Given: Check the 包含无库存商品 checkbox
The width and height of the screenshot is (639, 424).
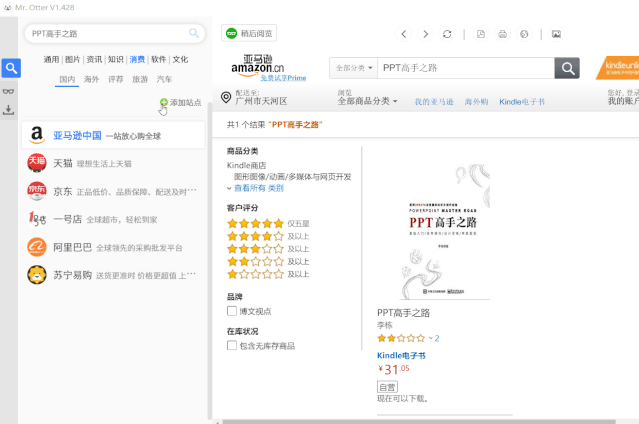Looking at the screenshot, I should pos(231,346).
